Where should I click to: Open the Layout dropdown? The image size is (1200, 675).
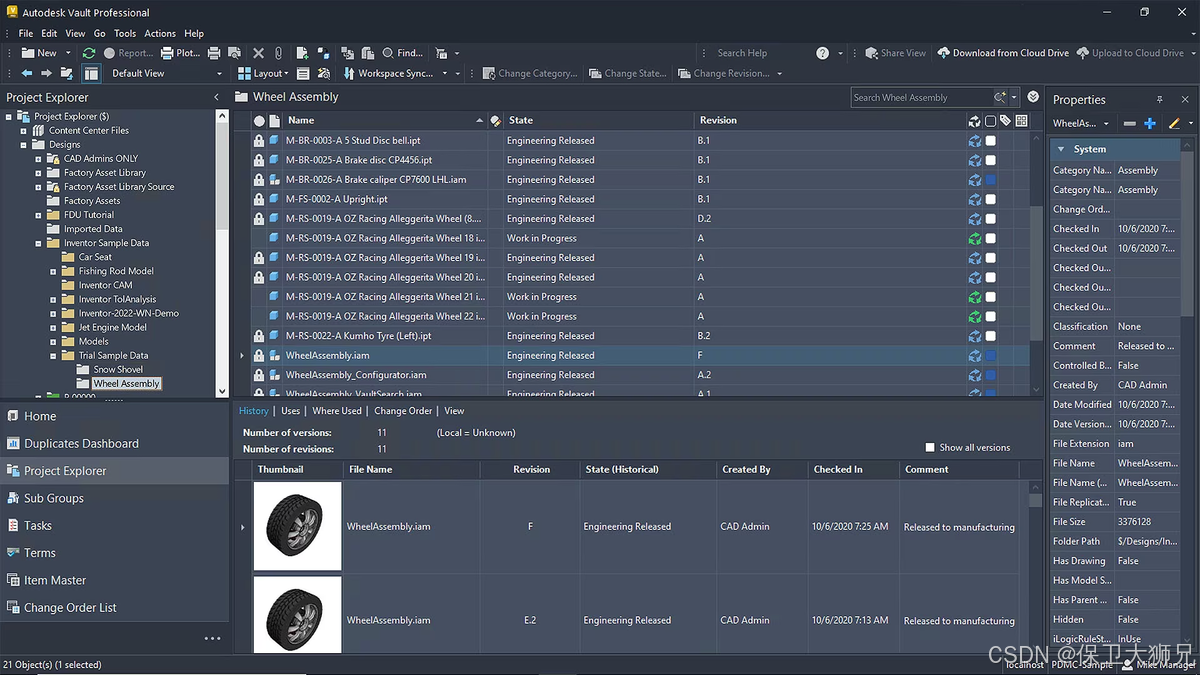pos(264,73)
